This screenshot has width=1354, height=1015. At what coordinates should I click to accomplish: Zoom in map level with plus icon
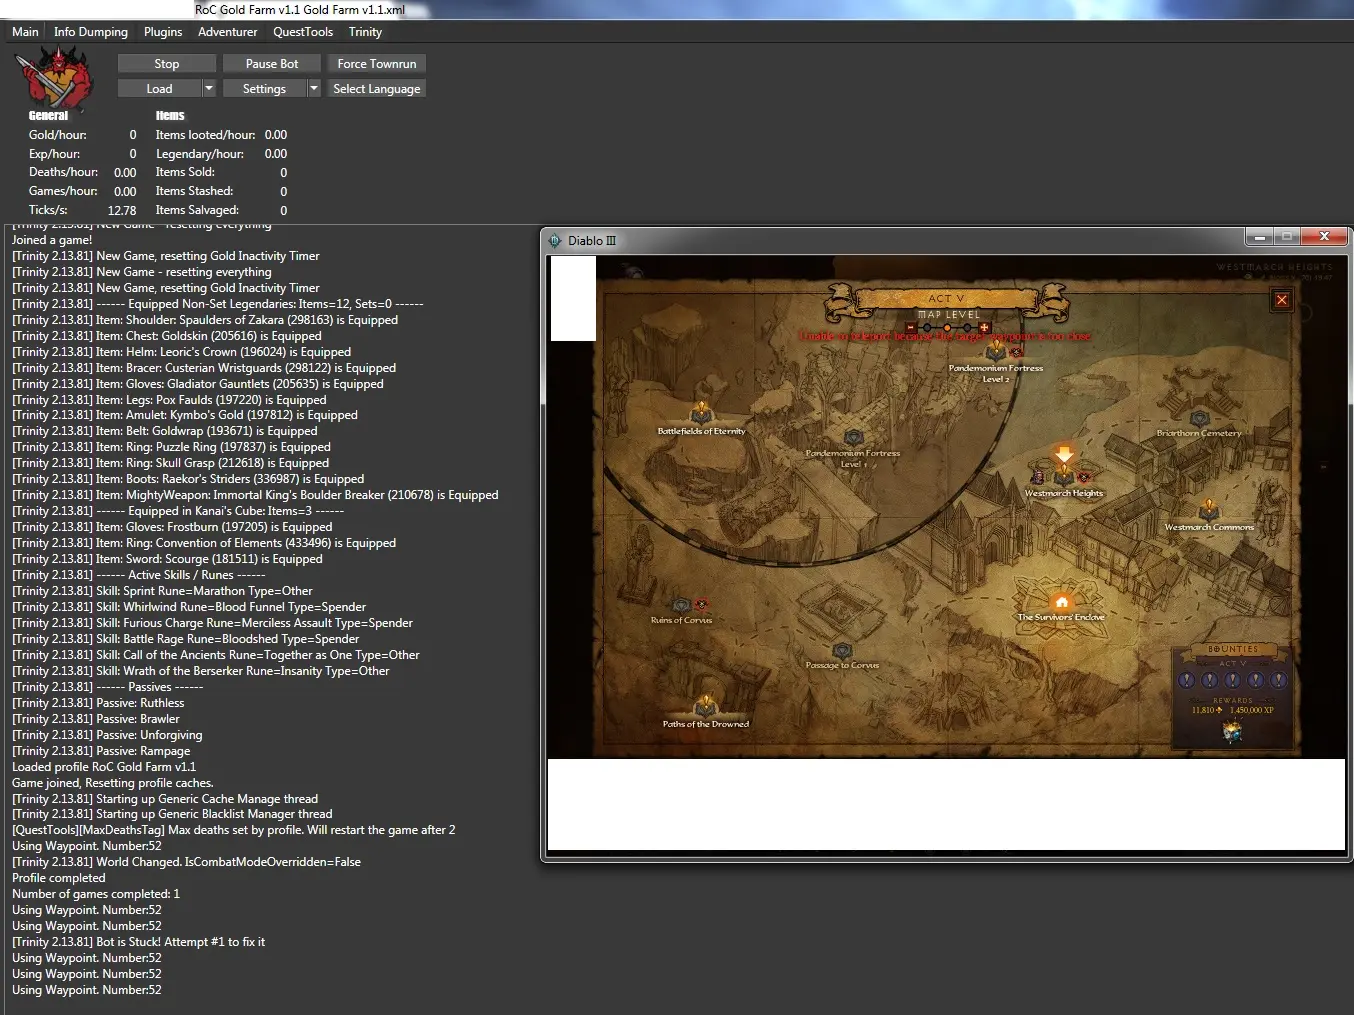tap(984, 327)
